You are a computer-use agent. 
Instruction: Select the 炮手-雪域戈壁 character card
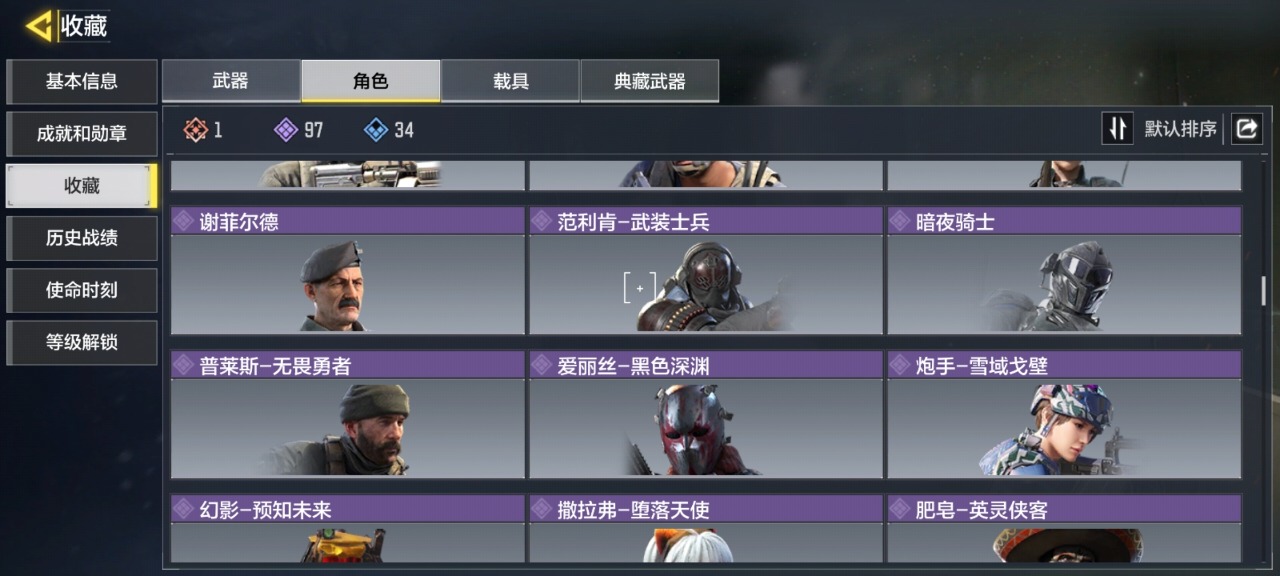coord(1064,414)
